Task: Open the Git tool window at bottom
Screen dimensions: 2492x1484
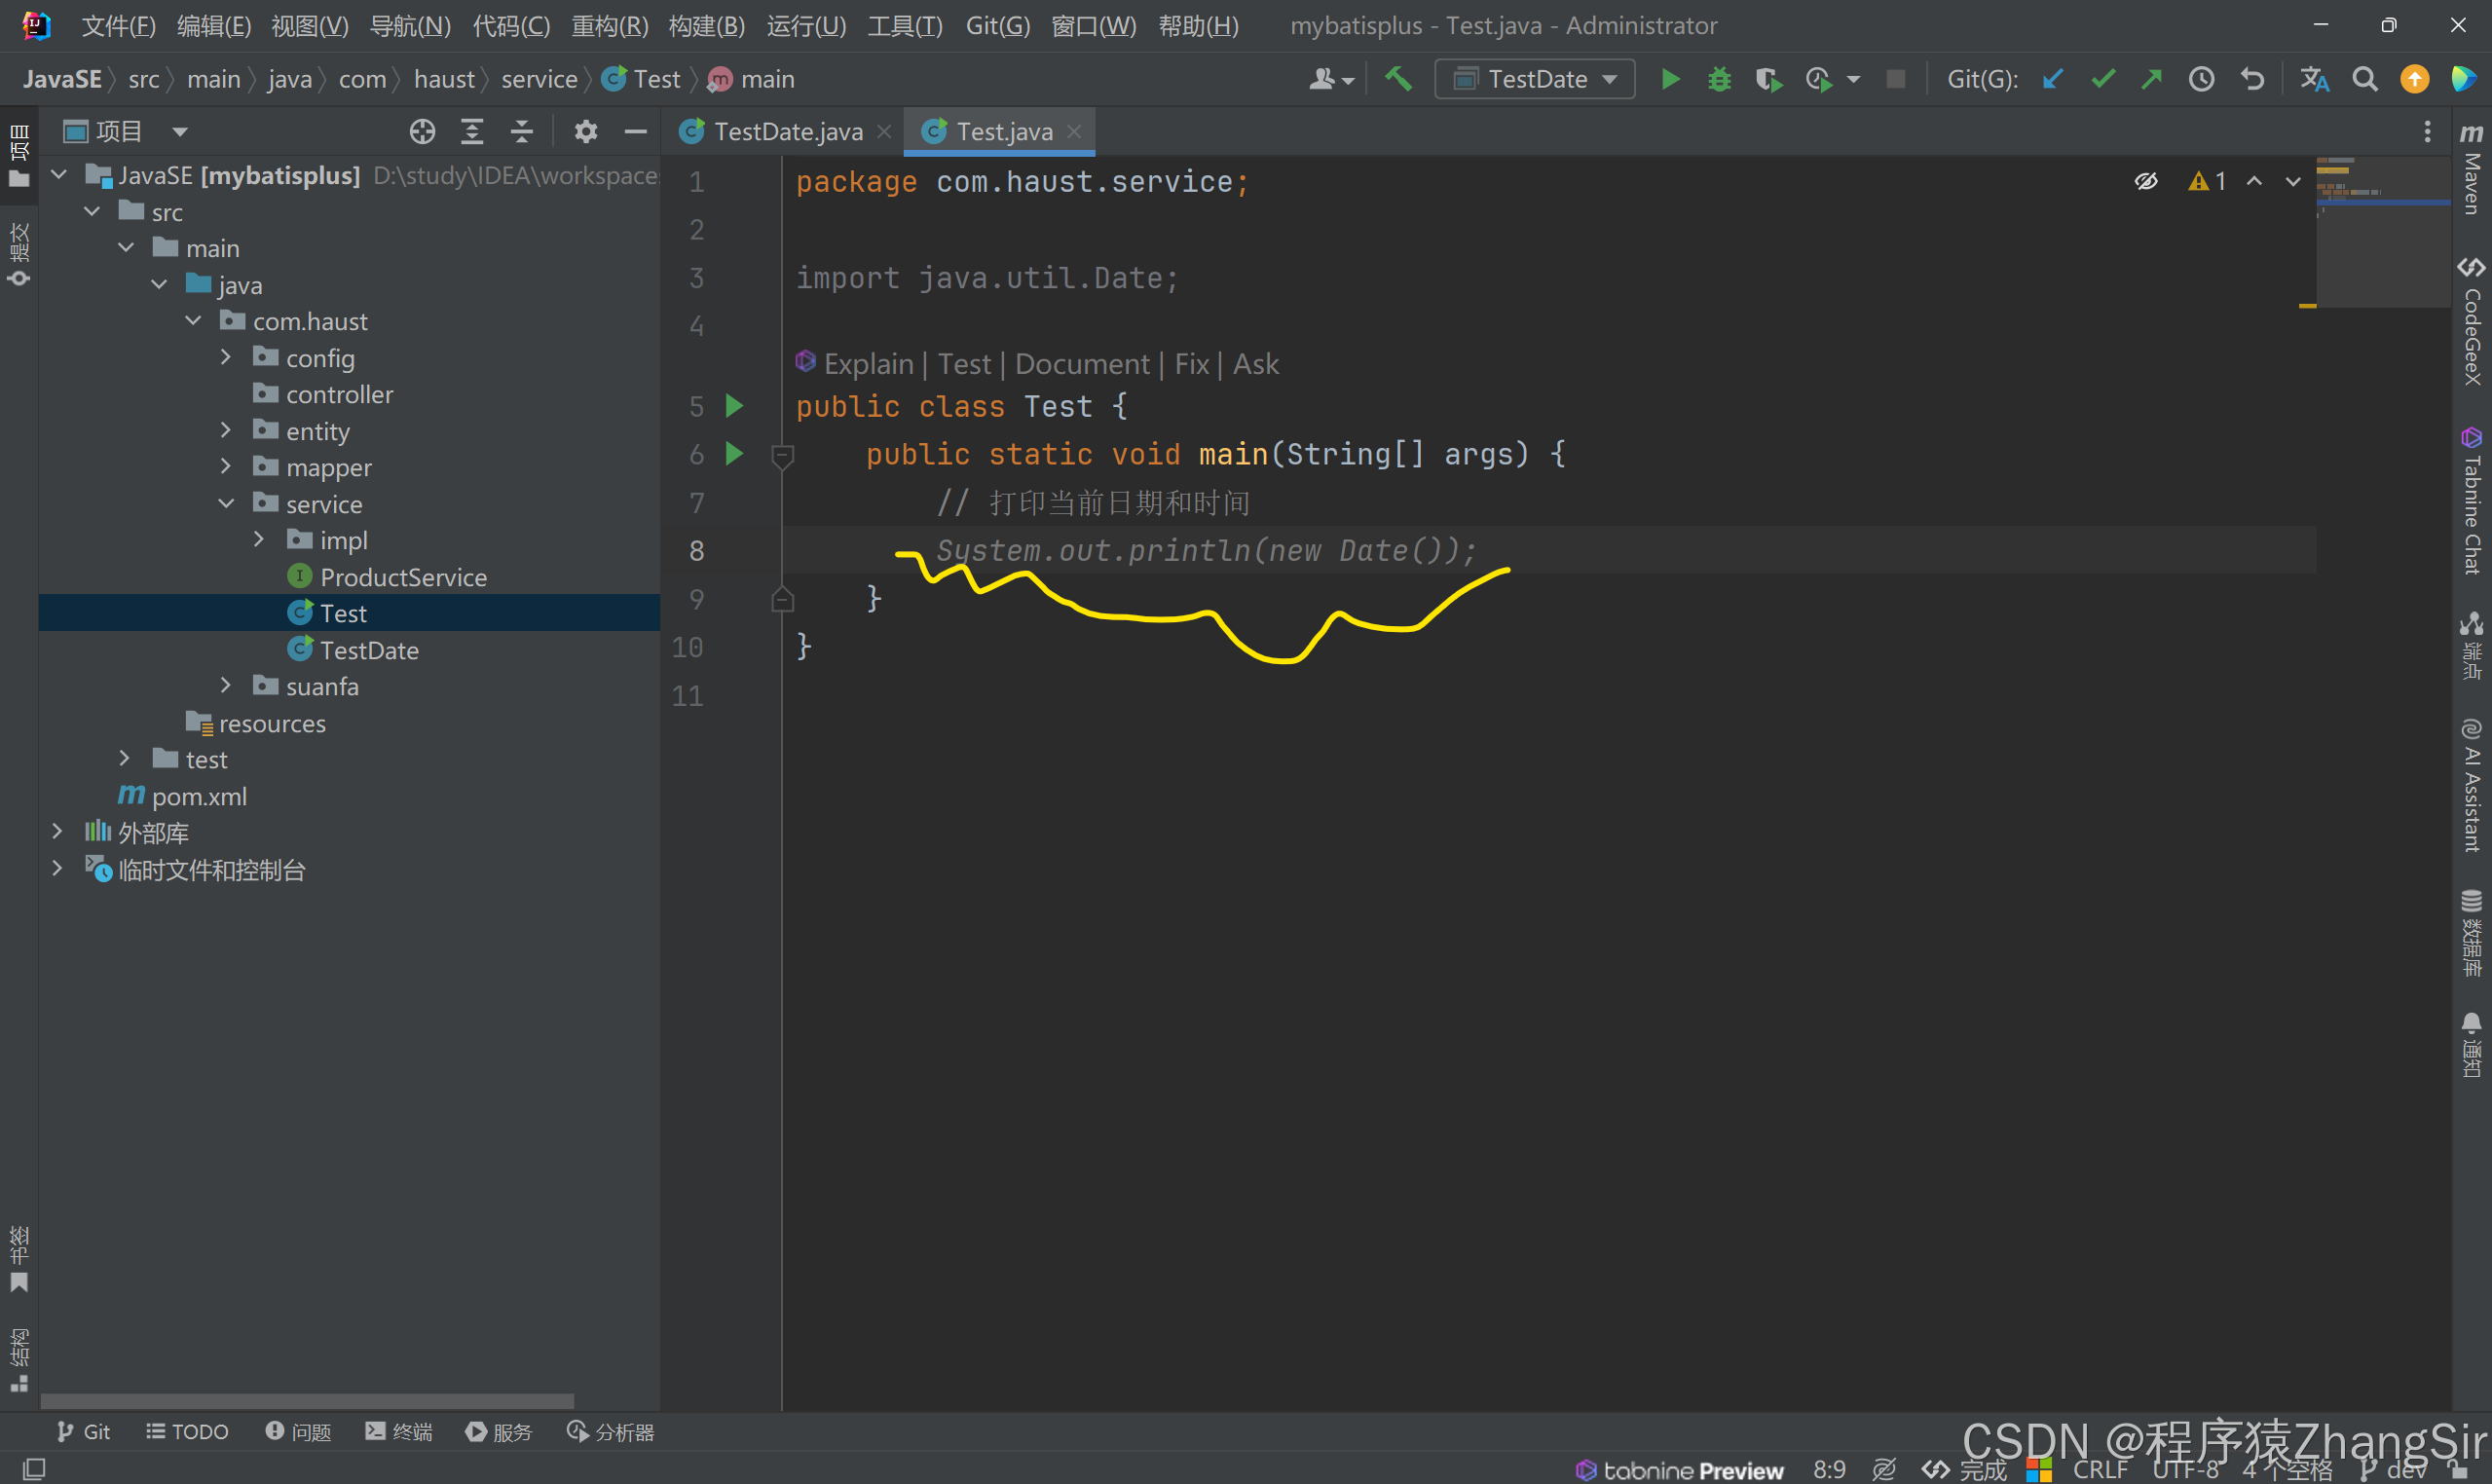Action: (x=84, y=1431)
